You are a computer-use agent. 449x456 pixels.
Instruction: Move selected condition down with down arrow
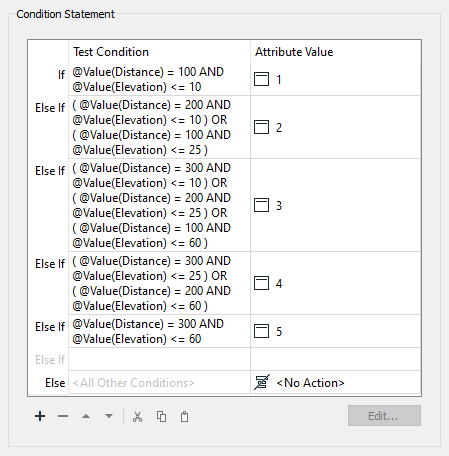pyautogui.click(x=109, y=416)
